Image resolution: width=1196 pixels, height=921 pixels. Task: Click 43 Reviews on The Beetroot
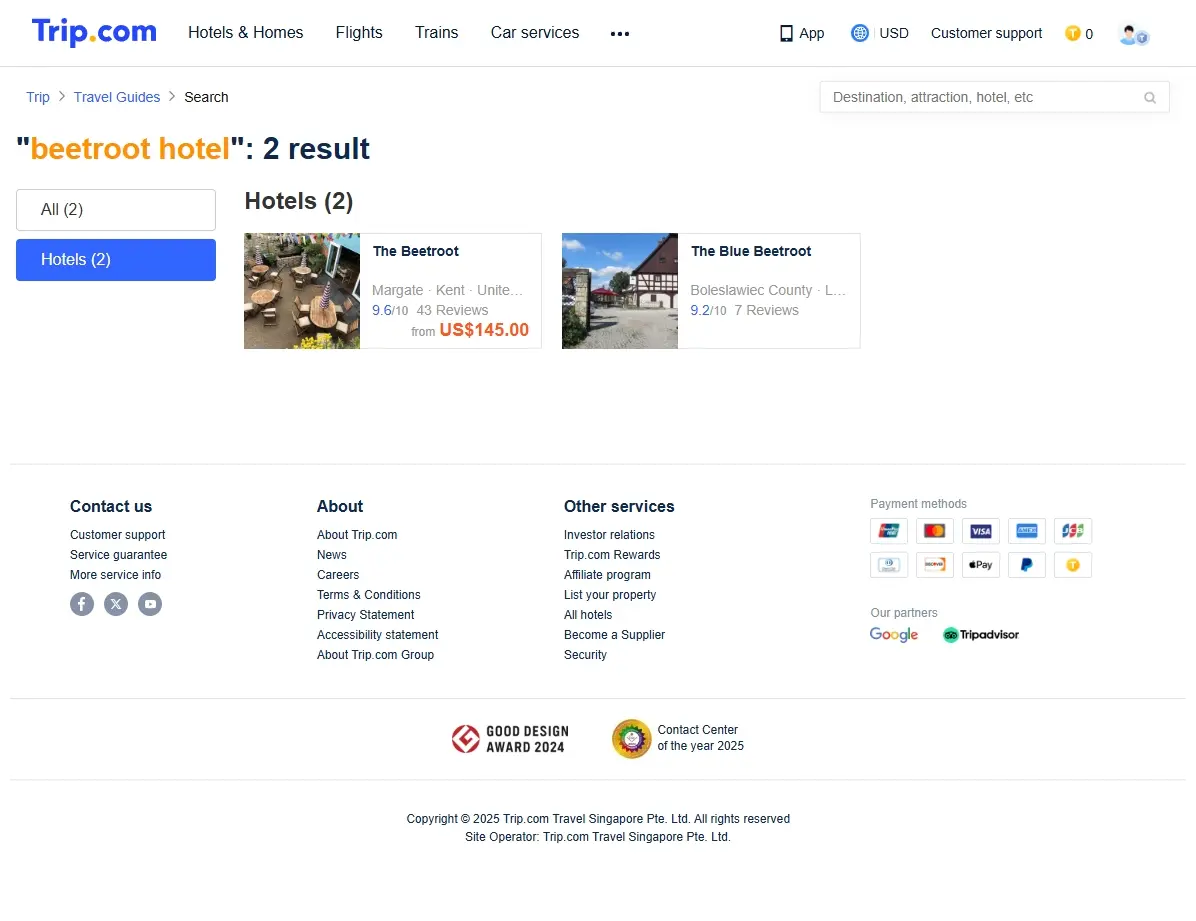[x=452, y=311]
